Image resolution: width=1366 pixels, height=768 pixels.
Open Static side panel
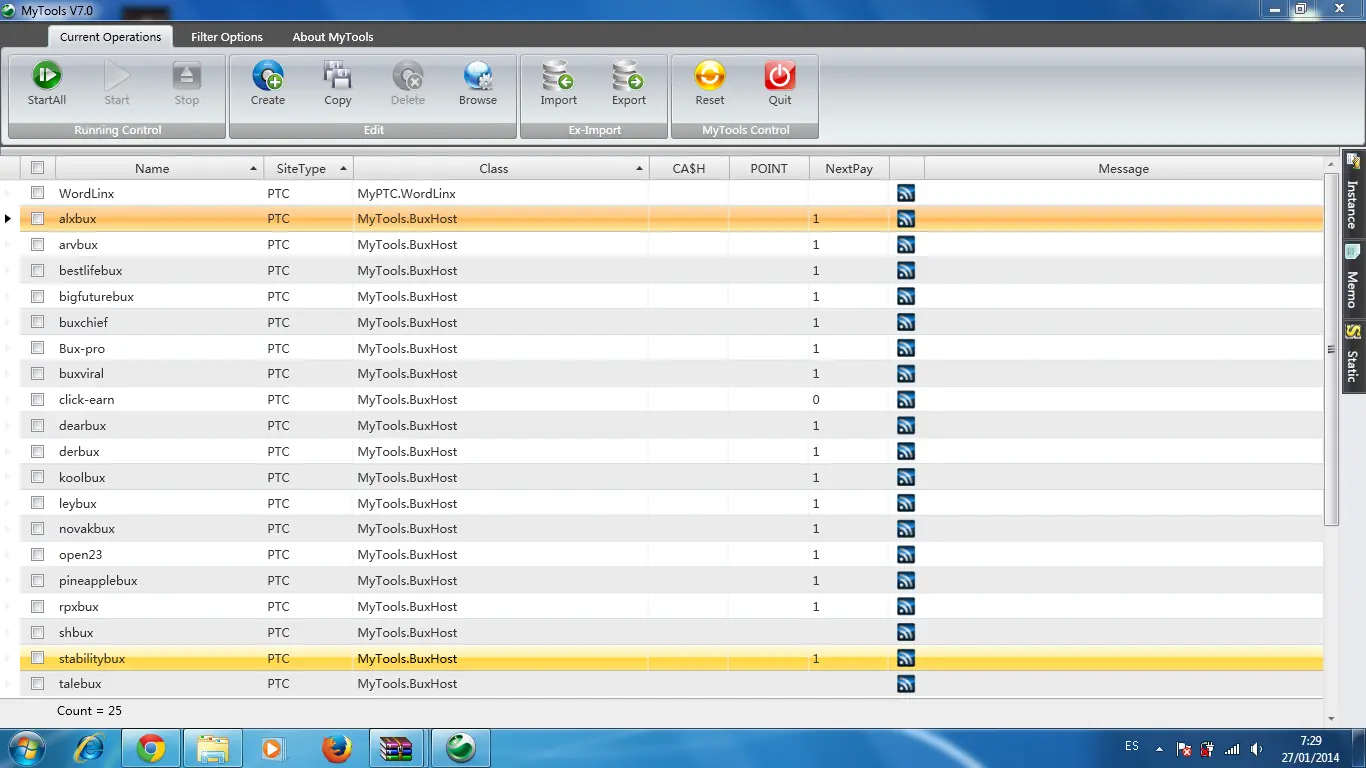tap(1353, 355)
